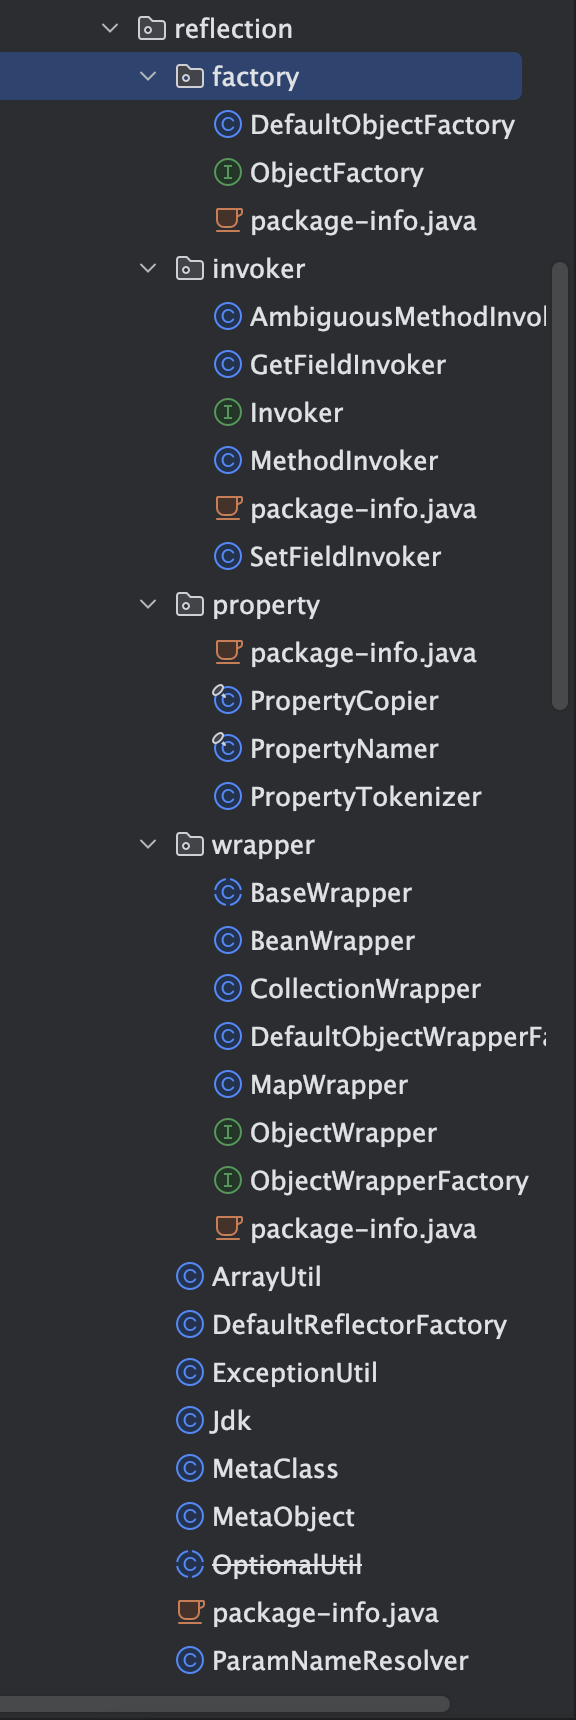The image size is (576, 1720).
Task: Click the PropertyCopier final class icon
Action: click(227, 700)
